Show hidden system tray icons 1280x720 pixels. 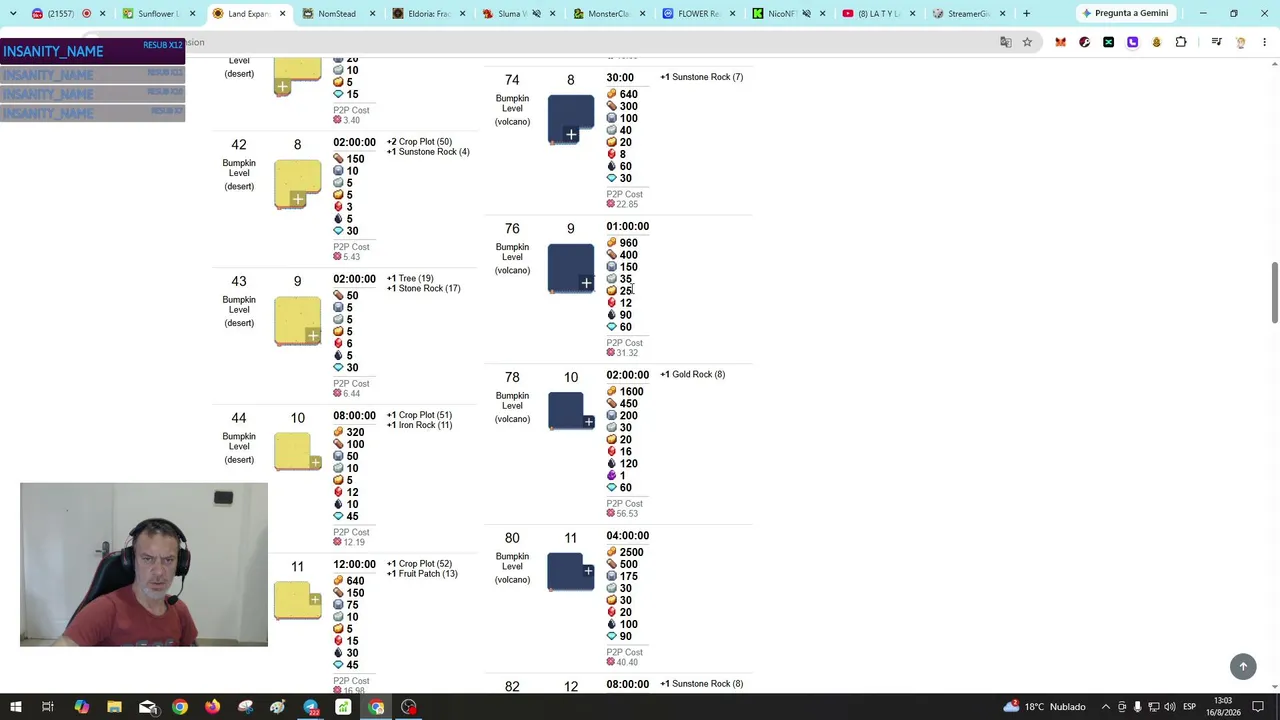[1106, 707]
